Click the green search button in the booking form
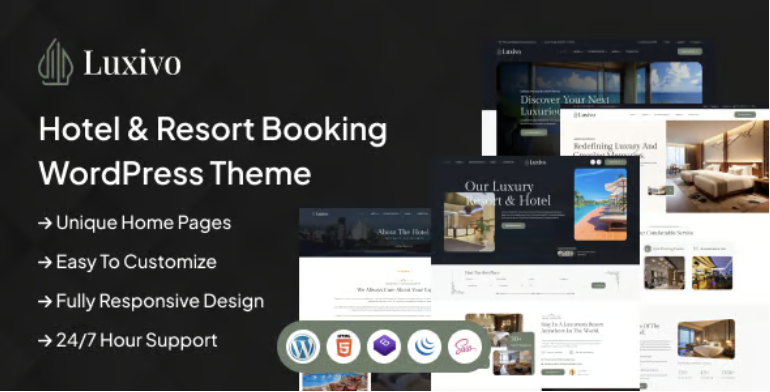Screen dimensions: 770x392 [598, 285]
